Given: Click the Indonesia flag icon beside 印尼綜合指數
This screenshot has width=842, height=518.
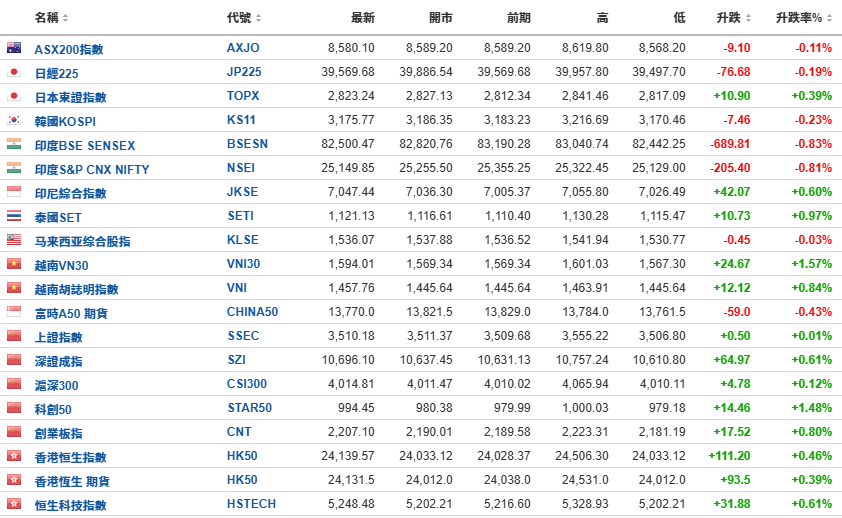Looking at the screenshot, I should (x=14, y=192).
